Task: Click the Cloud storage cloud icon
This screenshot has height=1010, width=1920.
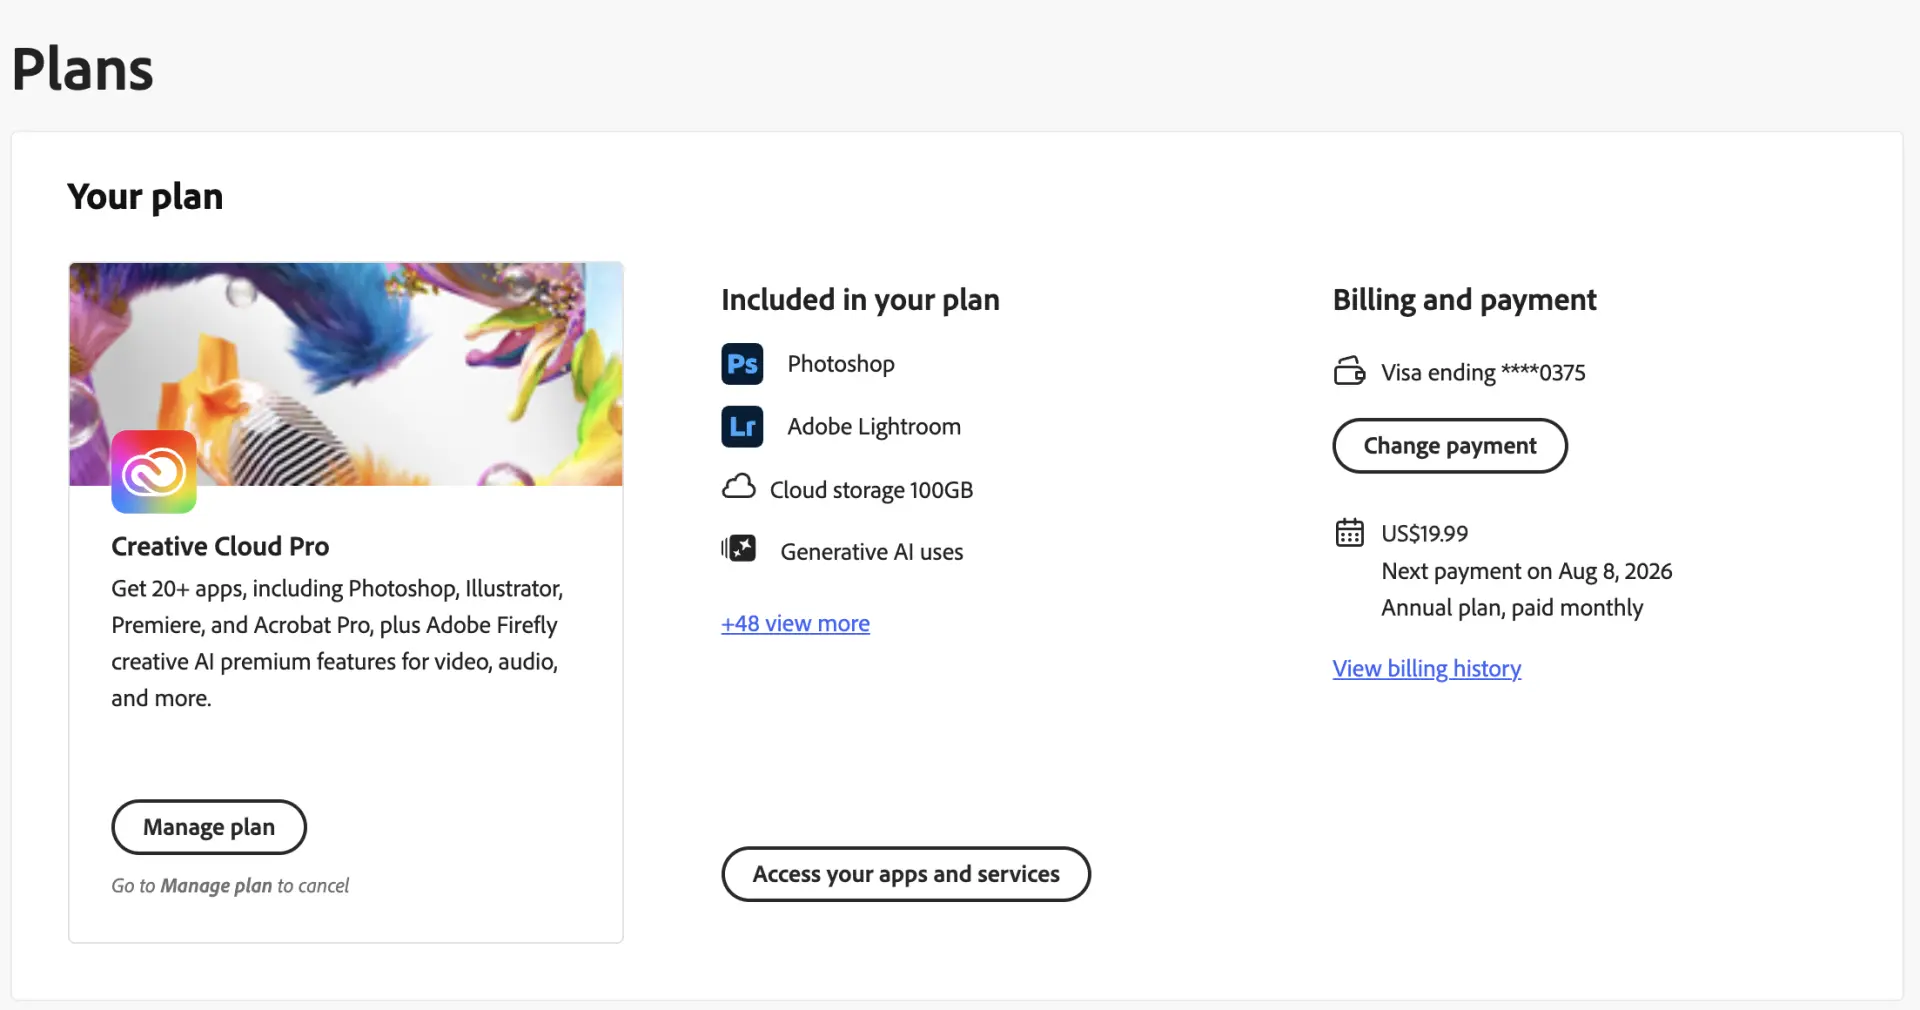Action: (x=739, y=488)
